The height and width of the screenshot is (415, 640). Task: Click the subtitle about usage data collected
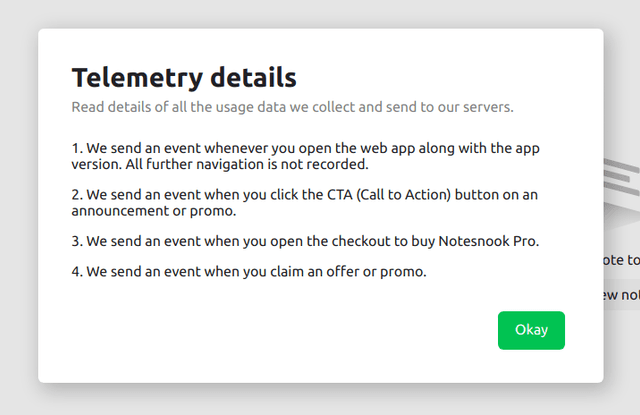292,106
